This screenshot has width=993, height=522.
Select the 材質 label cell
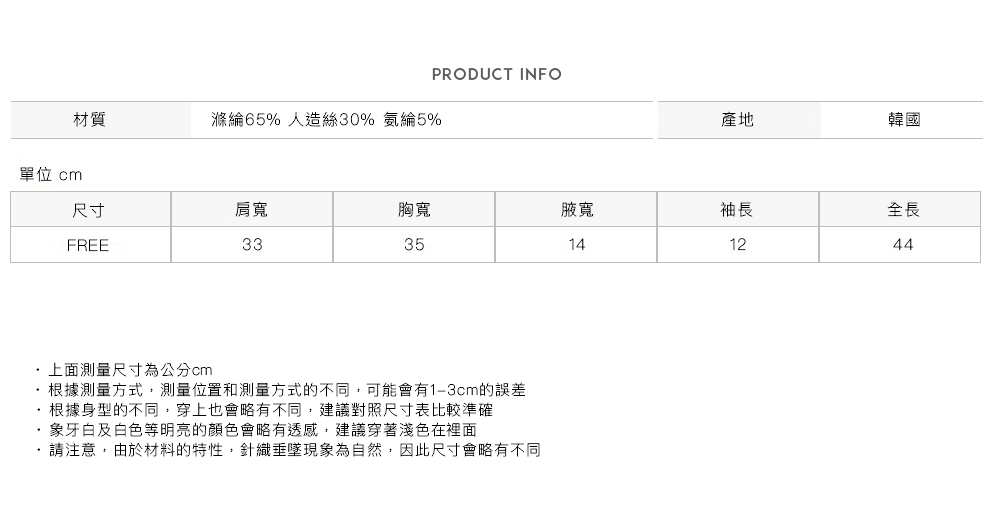tap(90, 120)
